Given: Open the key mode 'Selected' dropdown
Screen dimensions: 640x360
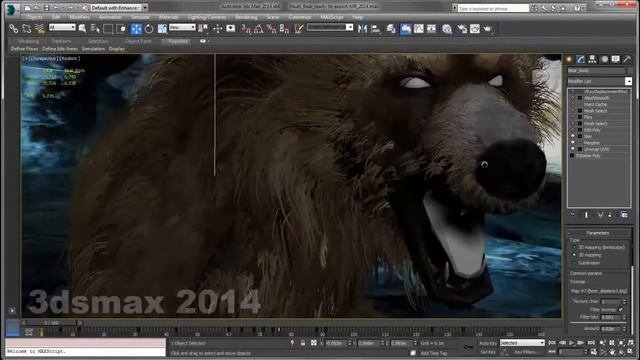Looking at the screenshot, I should point(522,343).
